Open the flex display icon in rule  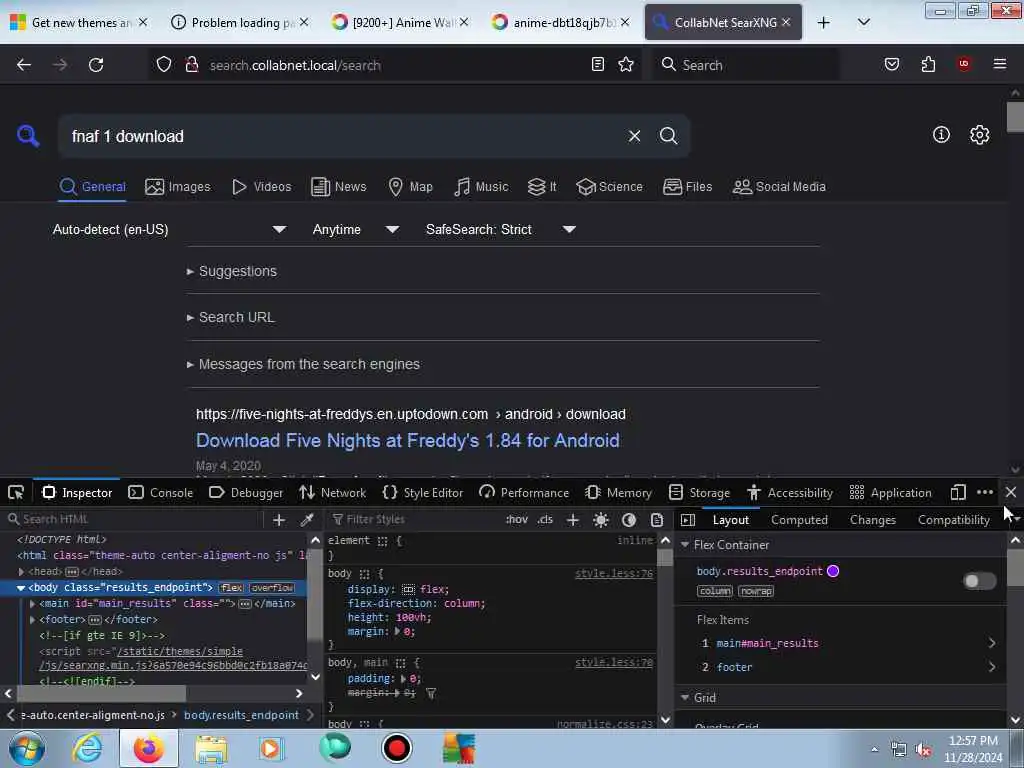pos(408,589)
